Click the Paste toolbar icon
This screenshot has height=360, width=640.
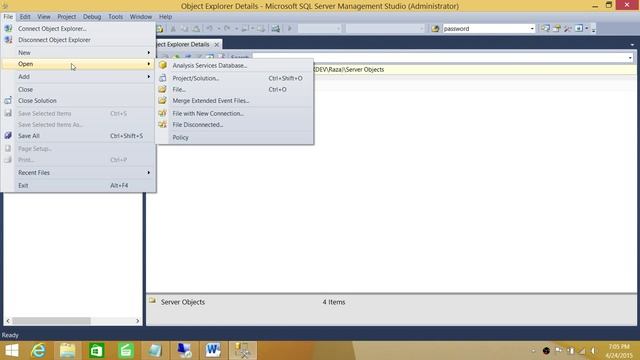click(x=196, y=29)
